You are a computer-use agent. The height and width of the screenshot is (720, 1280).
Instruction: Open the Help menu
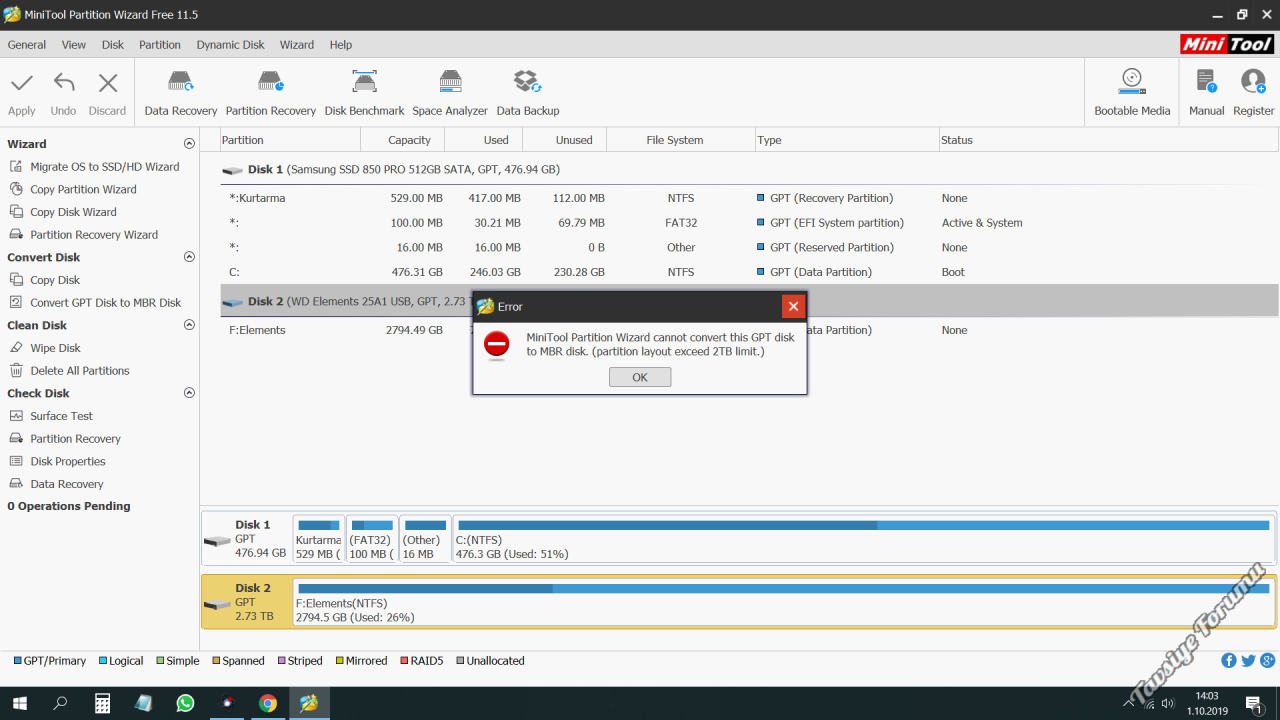click(341, 45)
